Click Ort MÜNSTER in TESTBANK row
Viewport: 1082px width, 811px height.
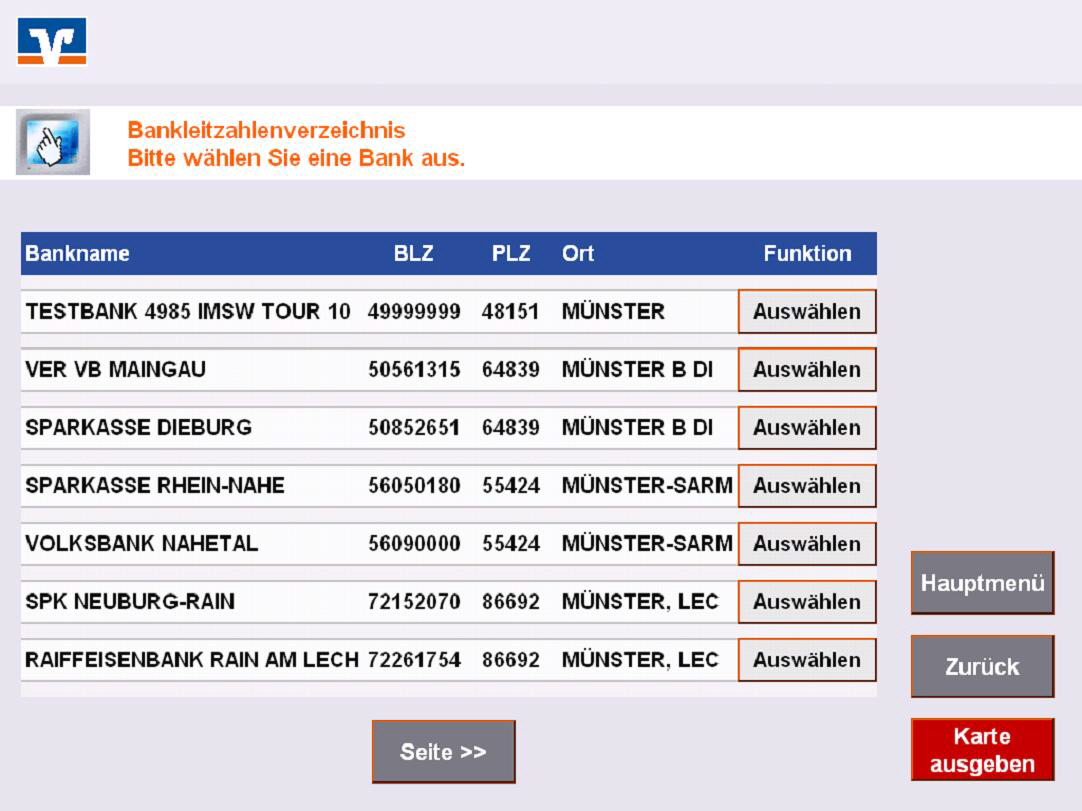613,311
